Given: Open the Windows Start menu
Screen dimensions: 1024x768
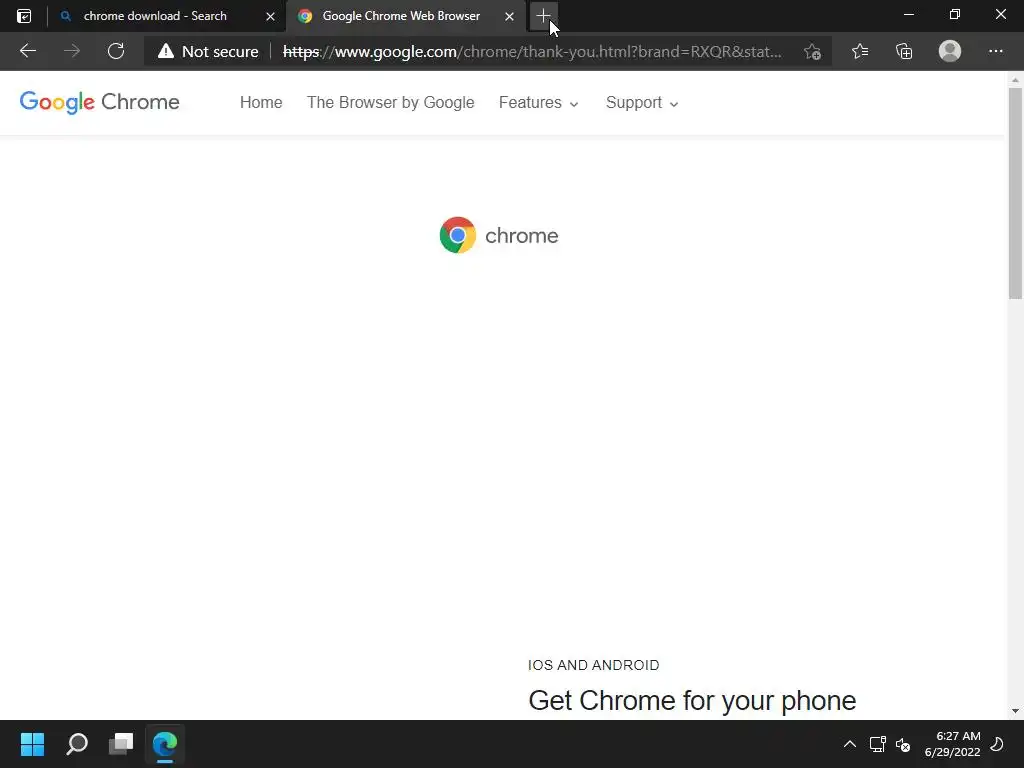Looking at the screenshot, I should click(x=32, y=744).
